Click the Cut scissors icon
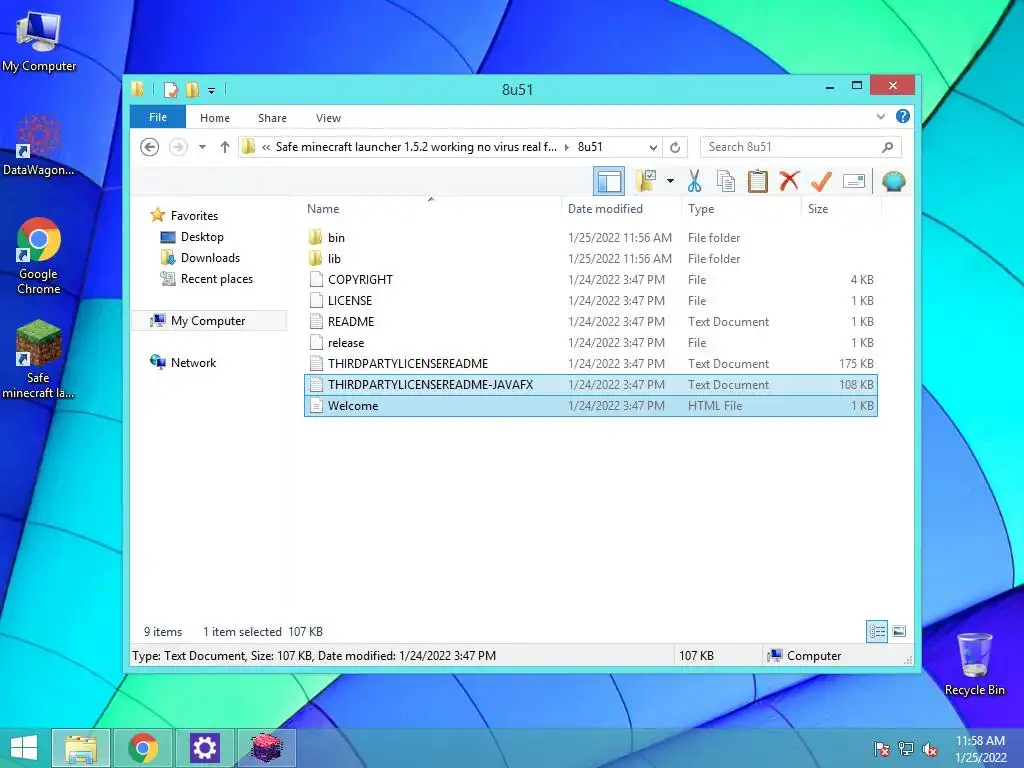1024x768 pixels. coord(694,181)
